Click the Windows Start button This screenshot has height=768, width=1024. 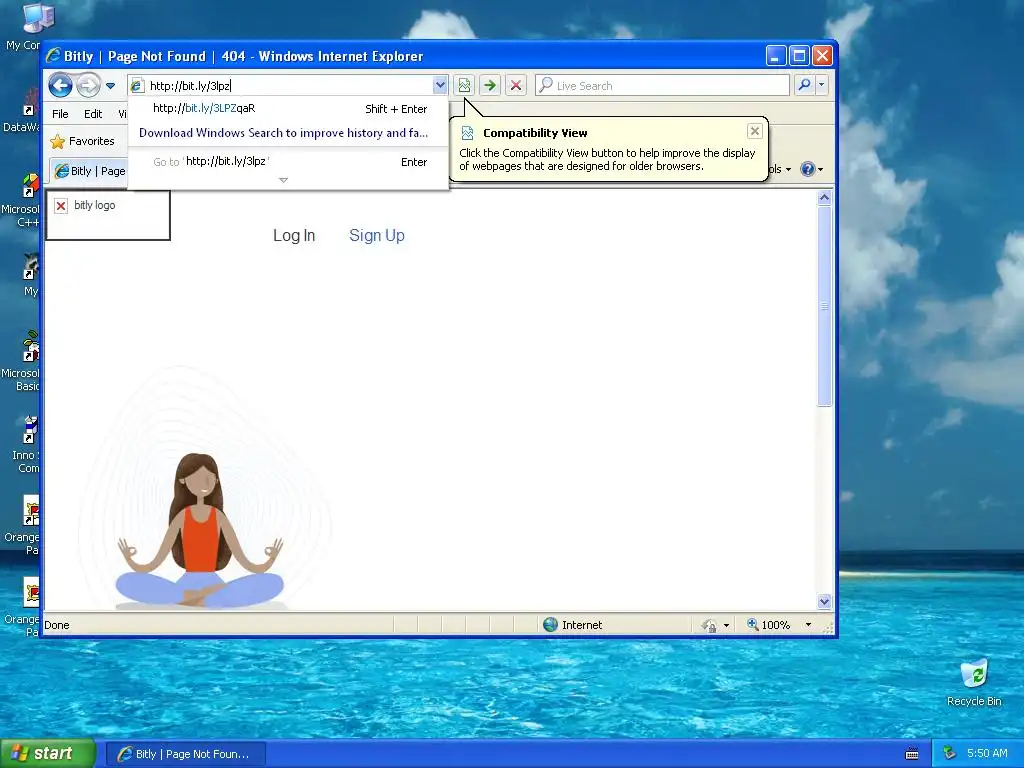coord(48,753)
